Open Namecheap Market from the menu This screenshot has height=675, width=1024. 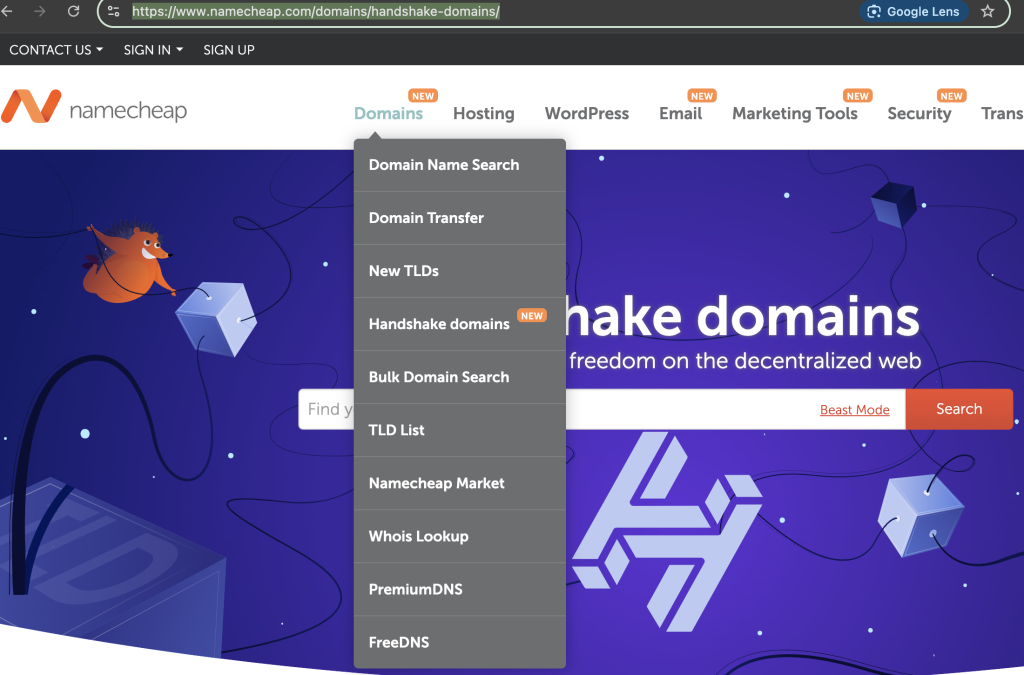(436, 483)
